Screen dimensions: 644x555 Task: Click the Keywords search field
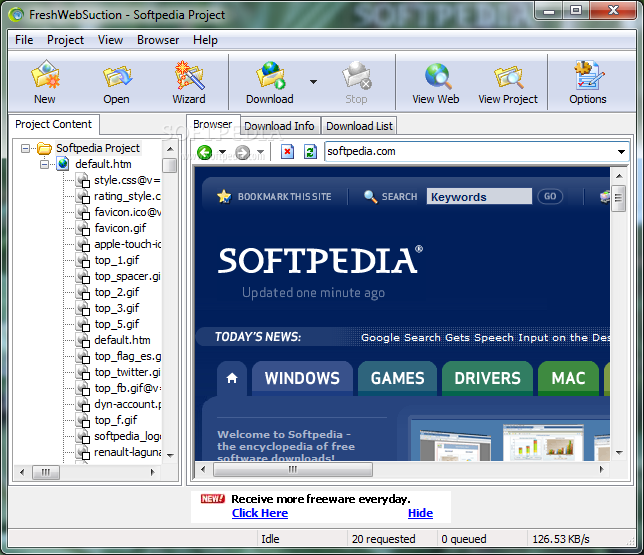pyautogui.click(x=479, y=196)
